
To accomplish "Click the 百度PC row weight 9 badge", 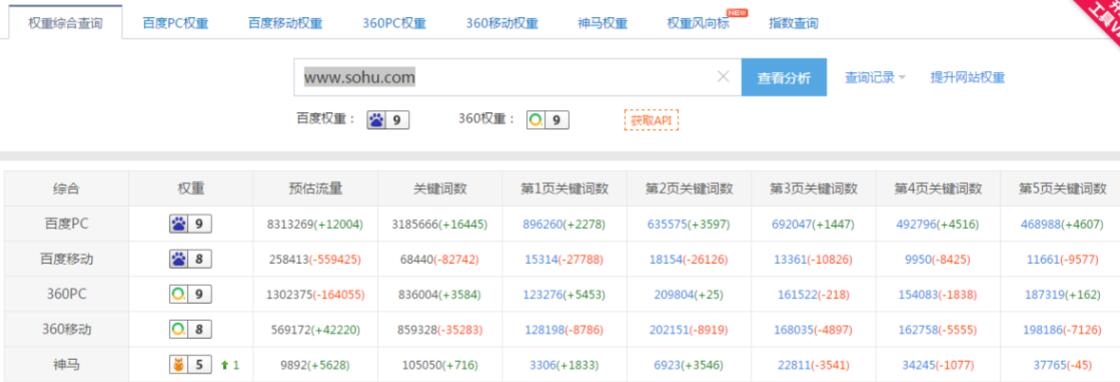I will pos(190,224).
